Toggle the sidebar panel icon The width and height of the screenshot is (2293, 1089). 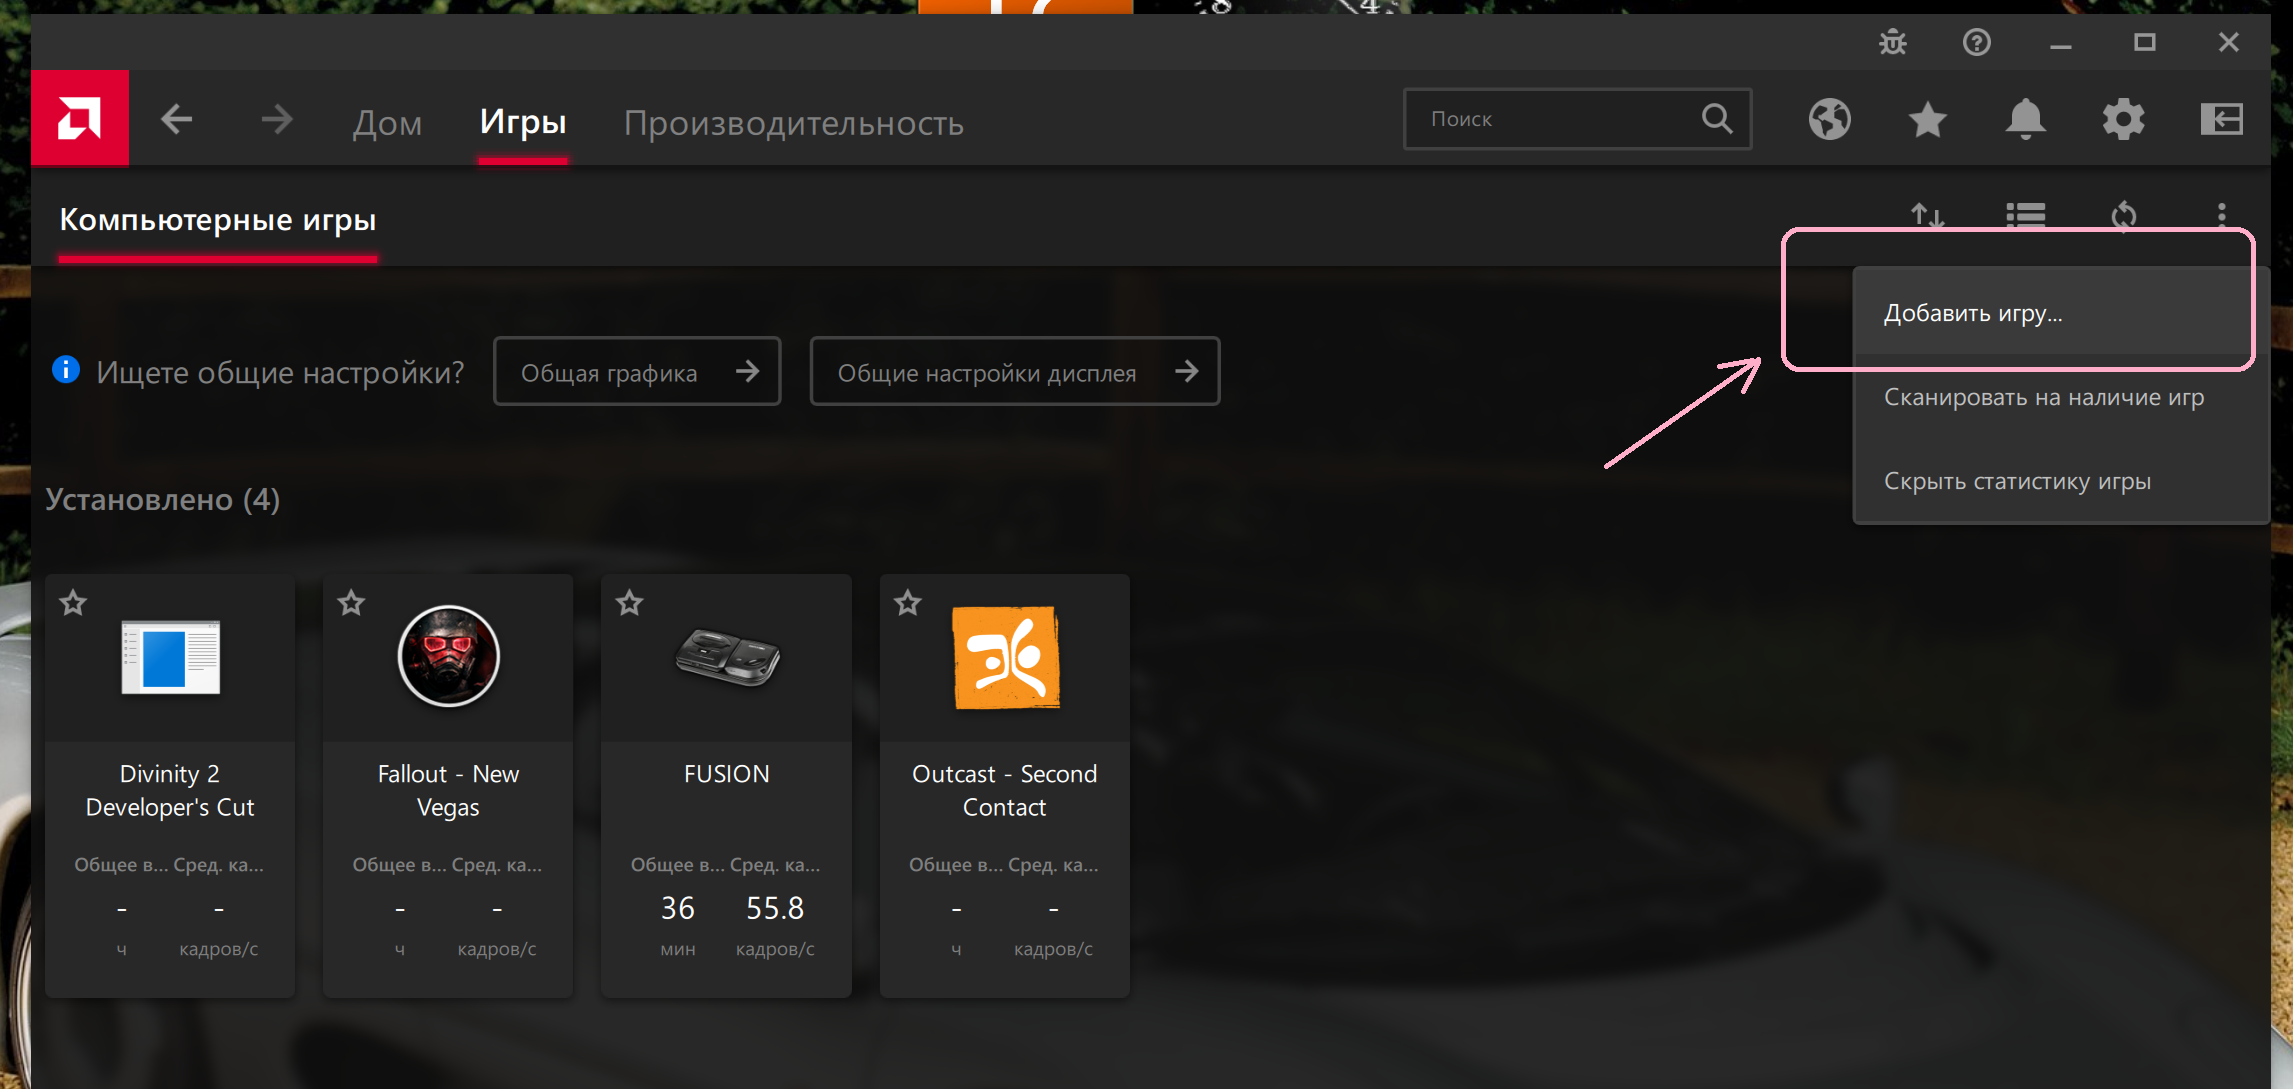2222,119
